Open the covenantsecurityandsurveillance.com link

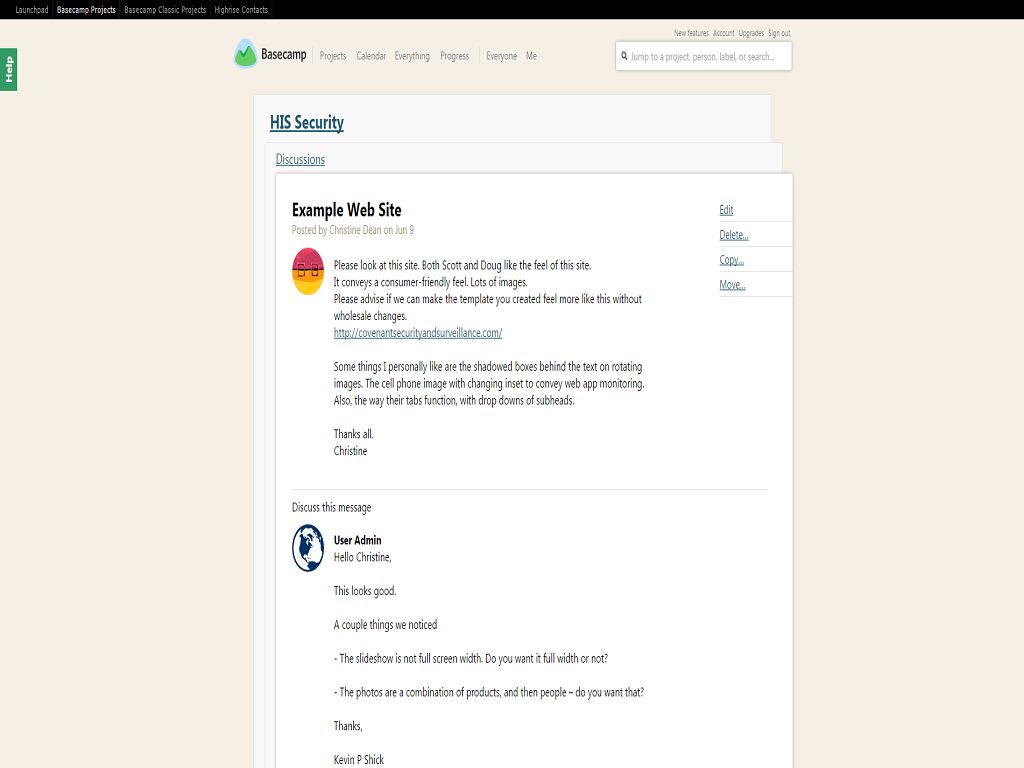tap(418, 333)
